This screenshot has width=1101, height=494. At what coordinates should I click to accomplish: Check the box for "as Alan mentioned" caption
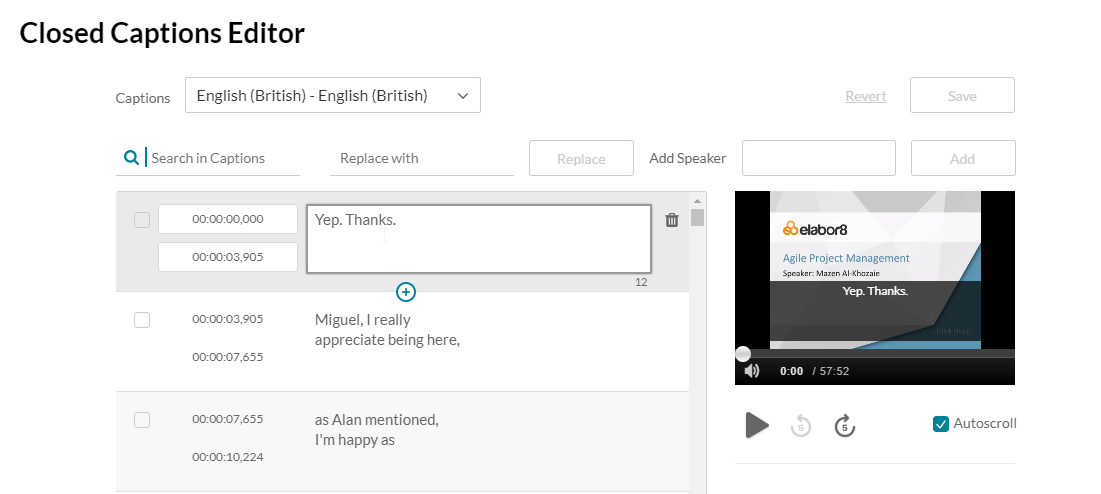[x=142, y=420]
